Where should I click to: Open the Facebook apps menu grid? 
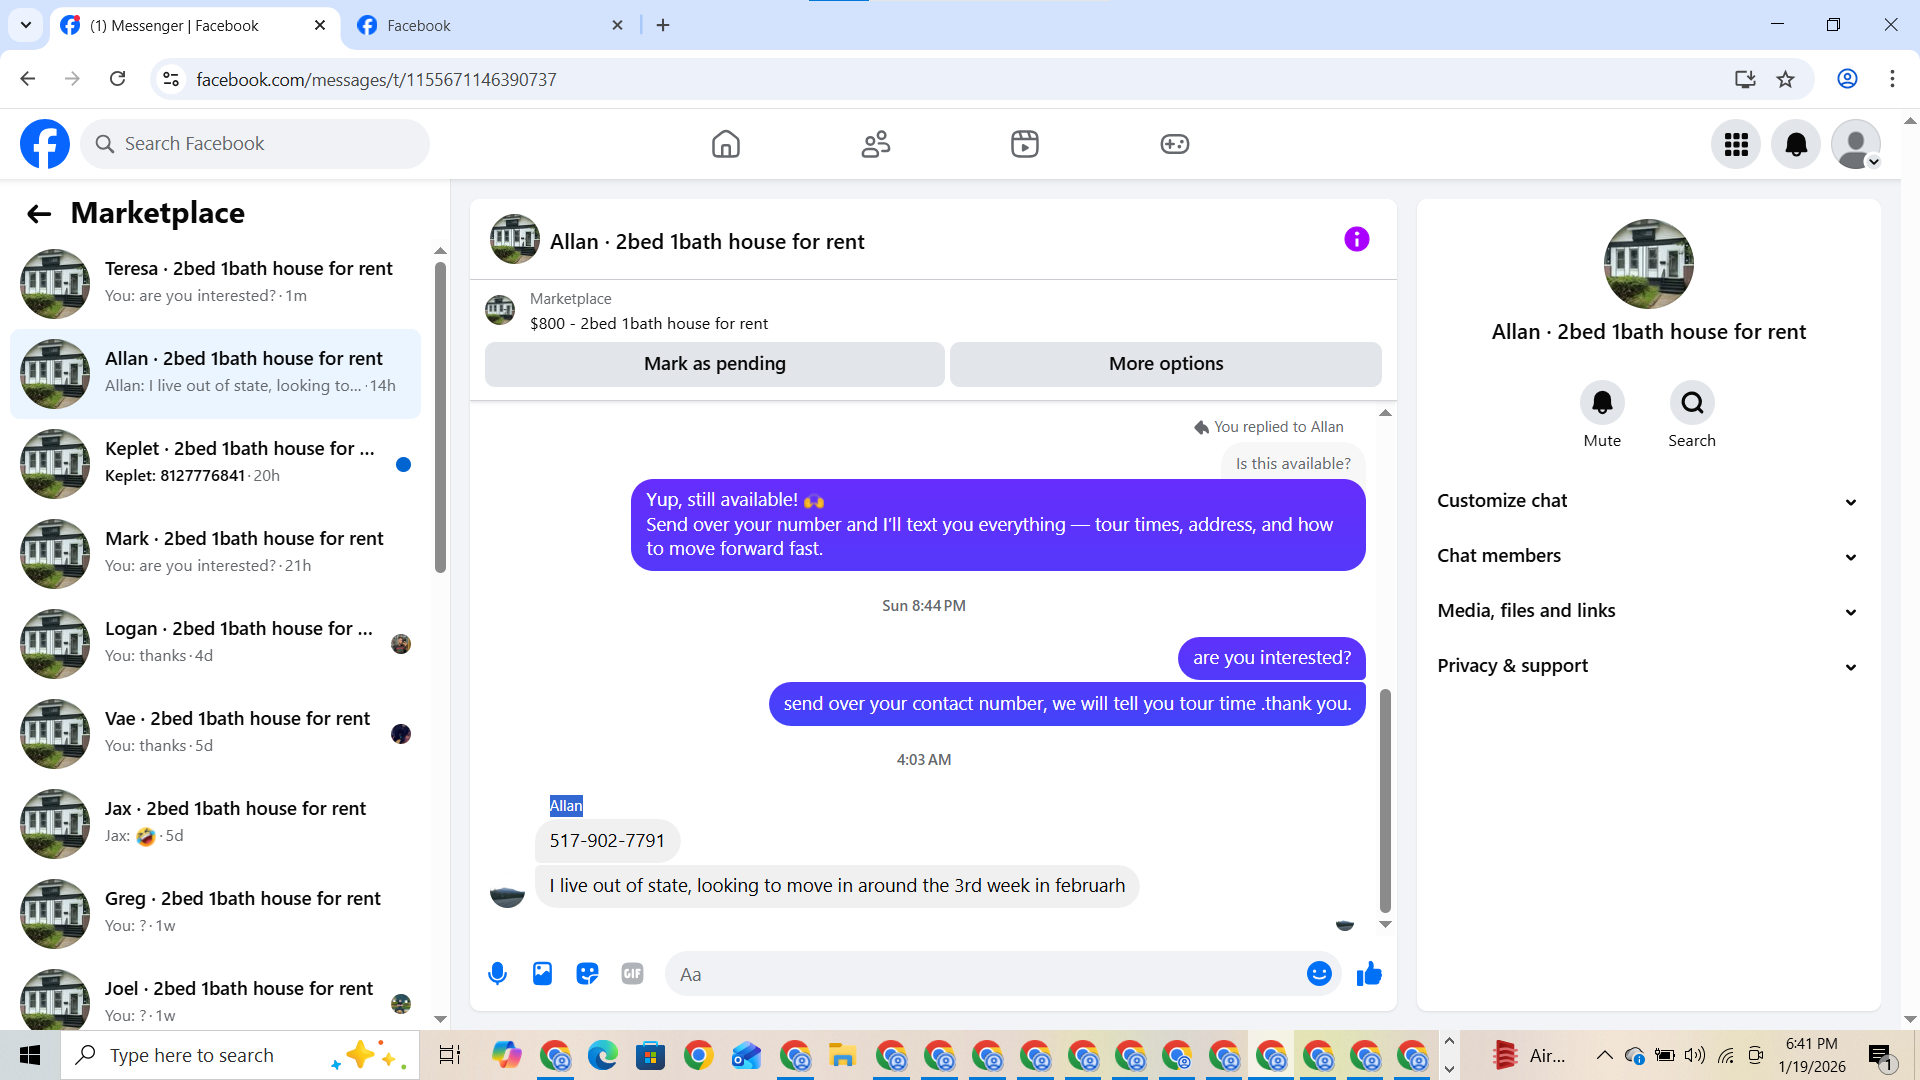(x=1736, y=144)
